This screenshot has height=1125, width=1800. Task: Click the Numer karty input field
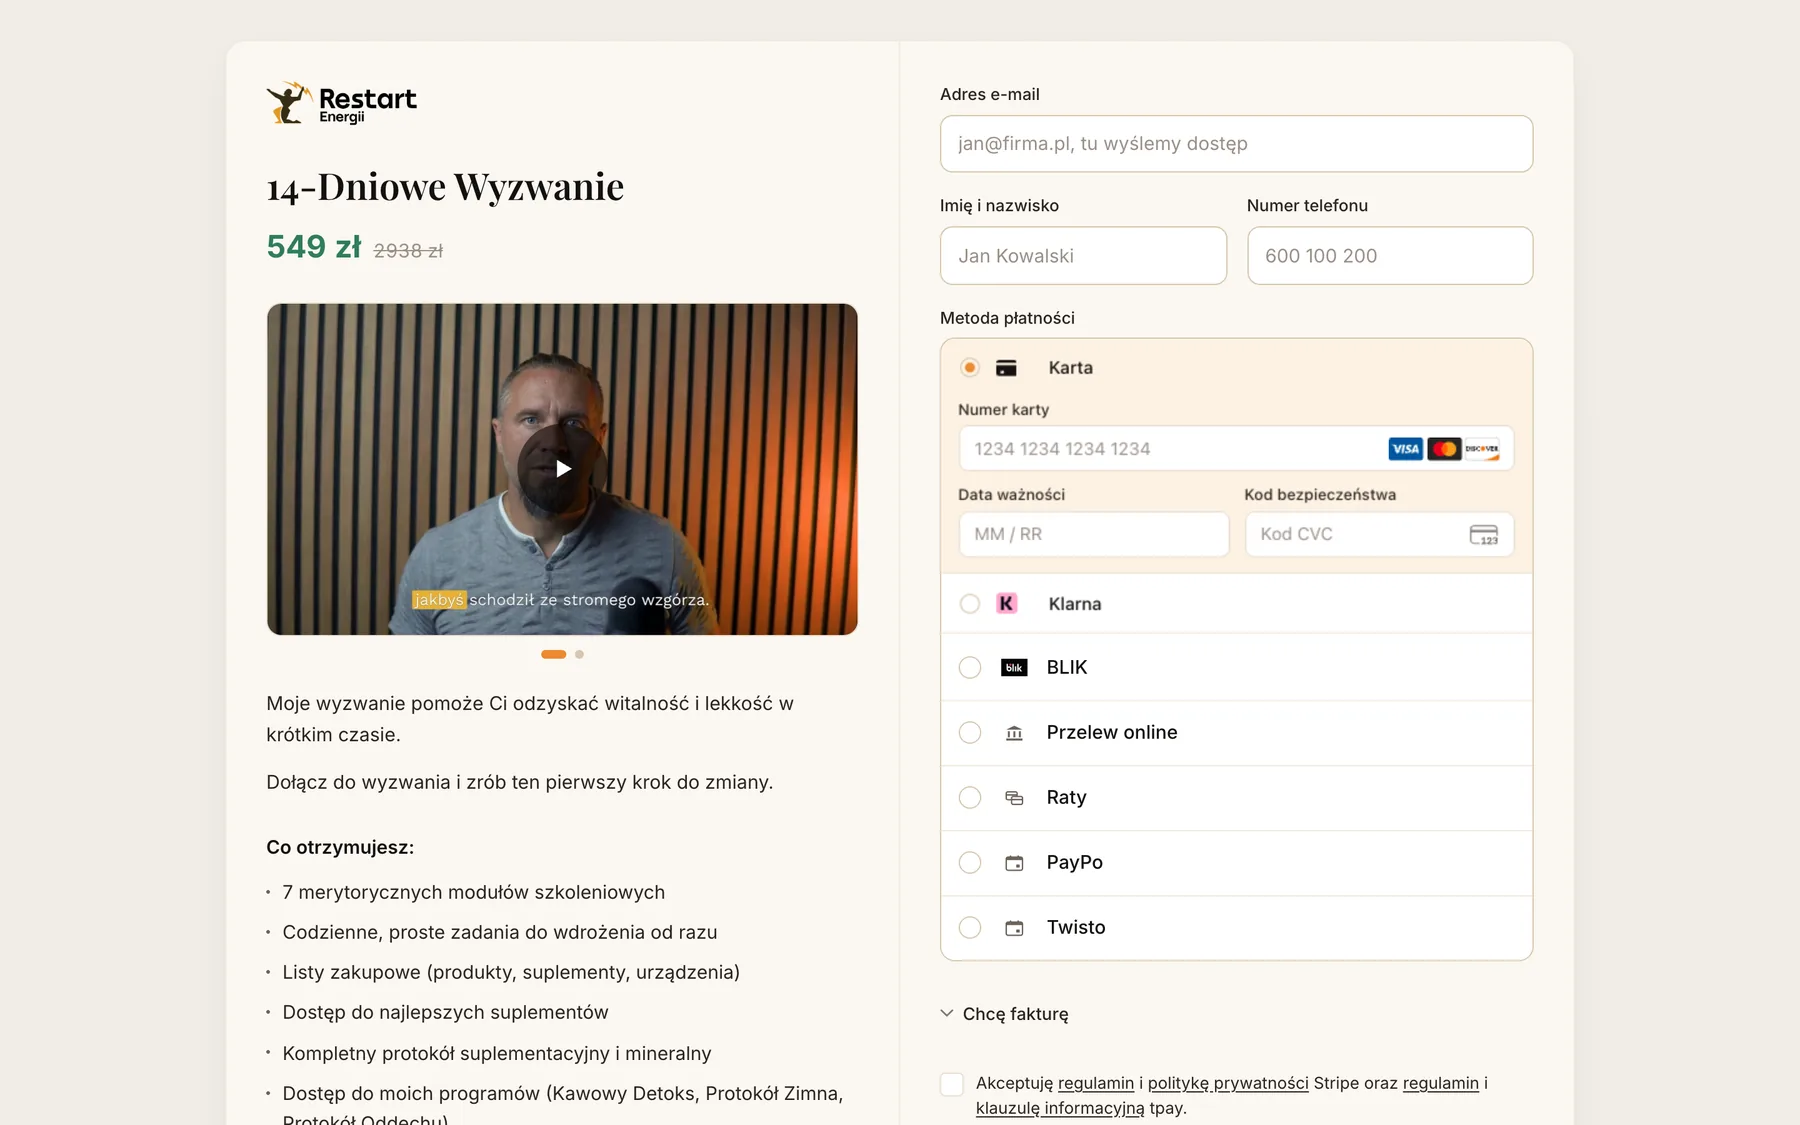click(x=1236, y=449)
